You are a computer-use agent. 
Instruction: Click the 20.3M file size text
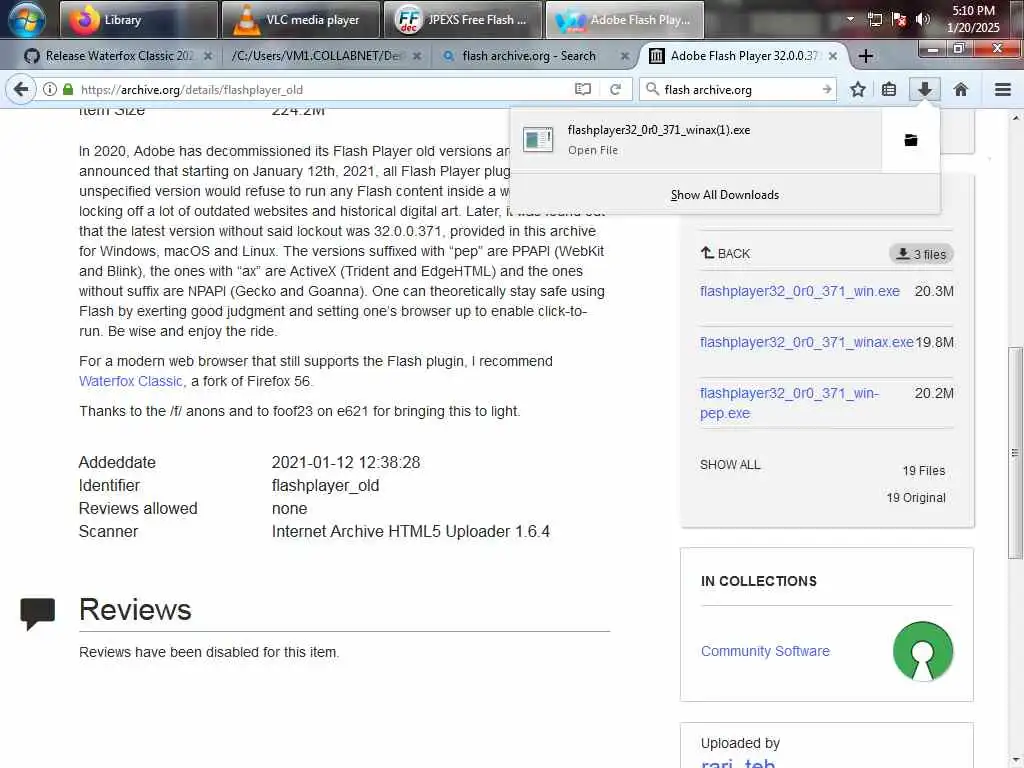[934, 291]
